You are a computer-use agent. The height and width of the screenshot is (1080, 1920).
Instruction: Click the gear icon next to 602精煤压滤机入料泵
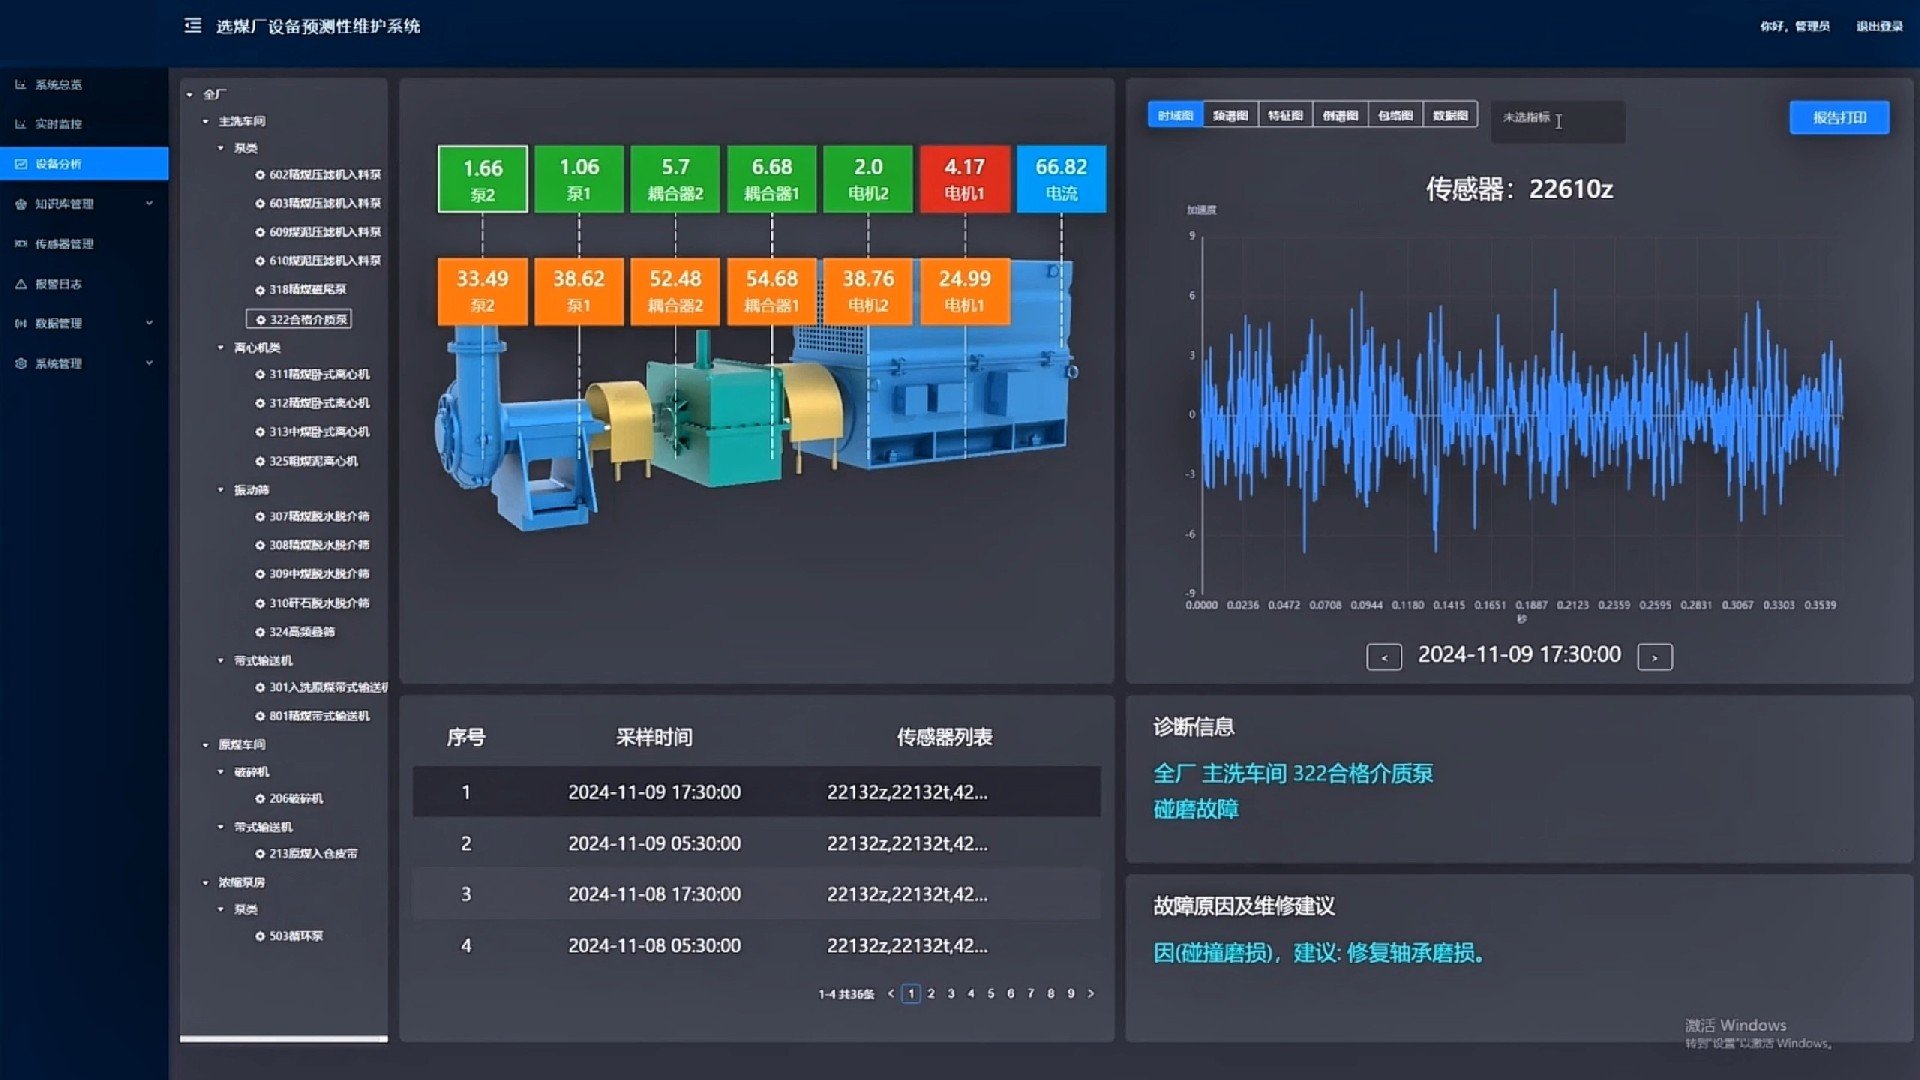[x=260, y=175]
